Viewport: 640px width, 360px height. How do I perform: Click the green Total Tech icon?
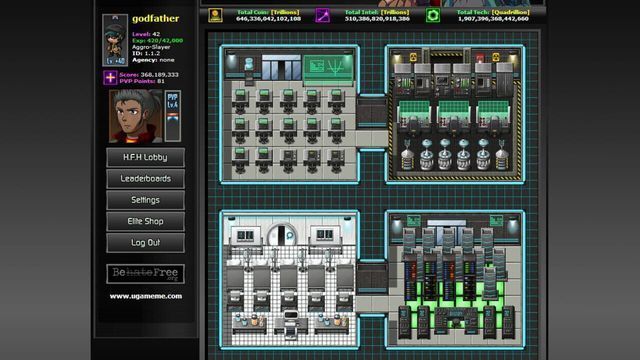pyautogui.click(x=433, y=16)
